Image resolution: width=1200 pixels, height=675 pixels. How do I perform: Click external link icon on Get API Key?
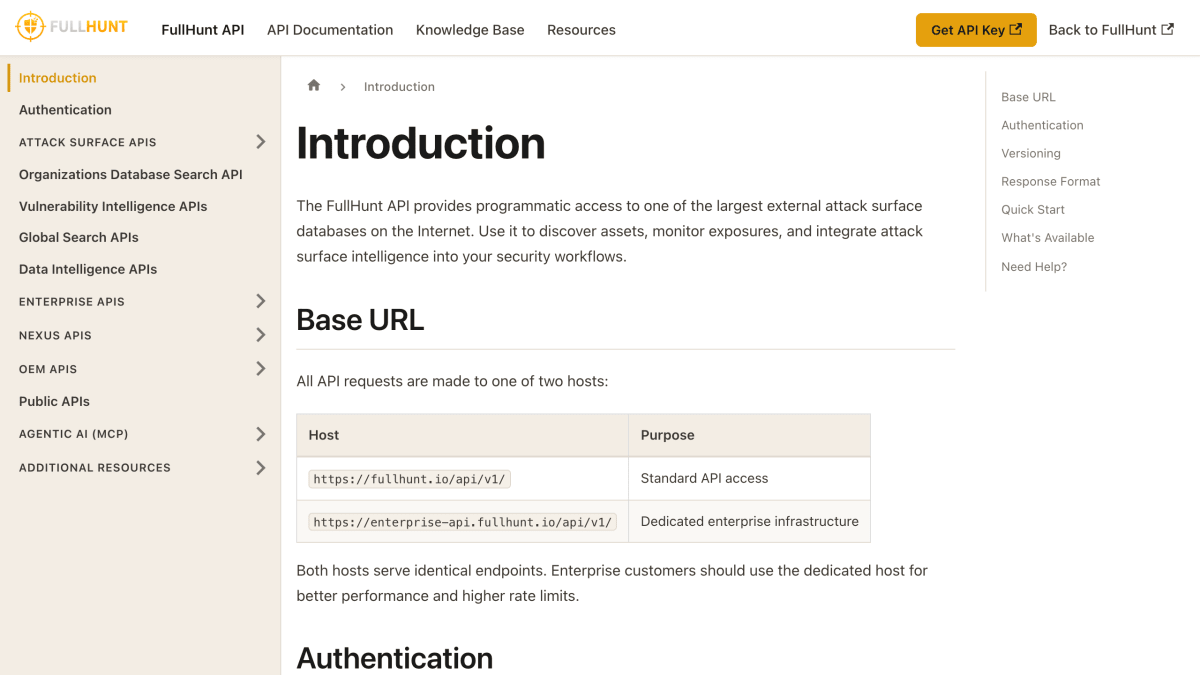pos(1016,29)
